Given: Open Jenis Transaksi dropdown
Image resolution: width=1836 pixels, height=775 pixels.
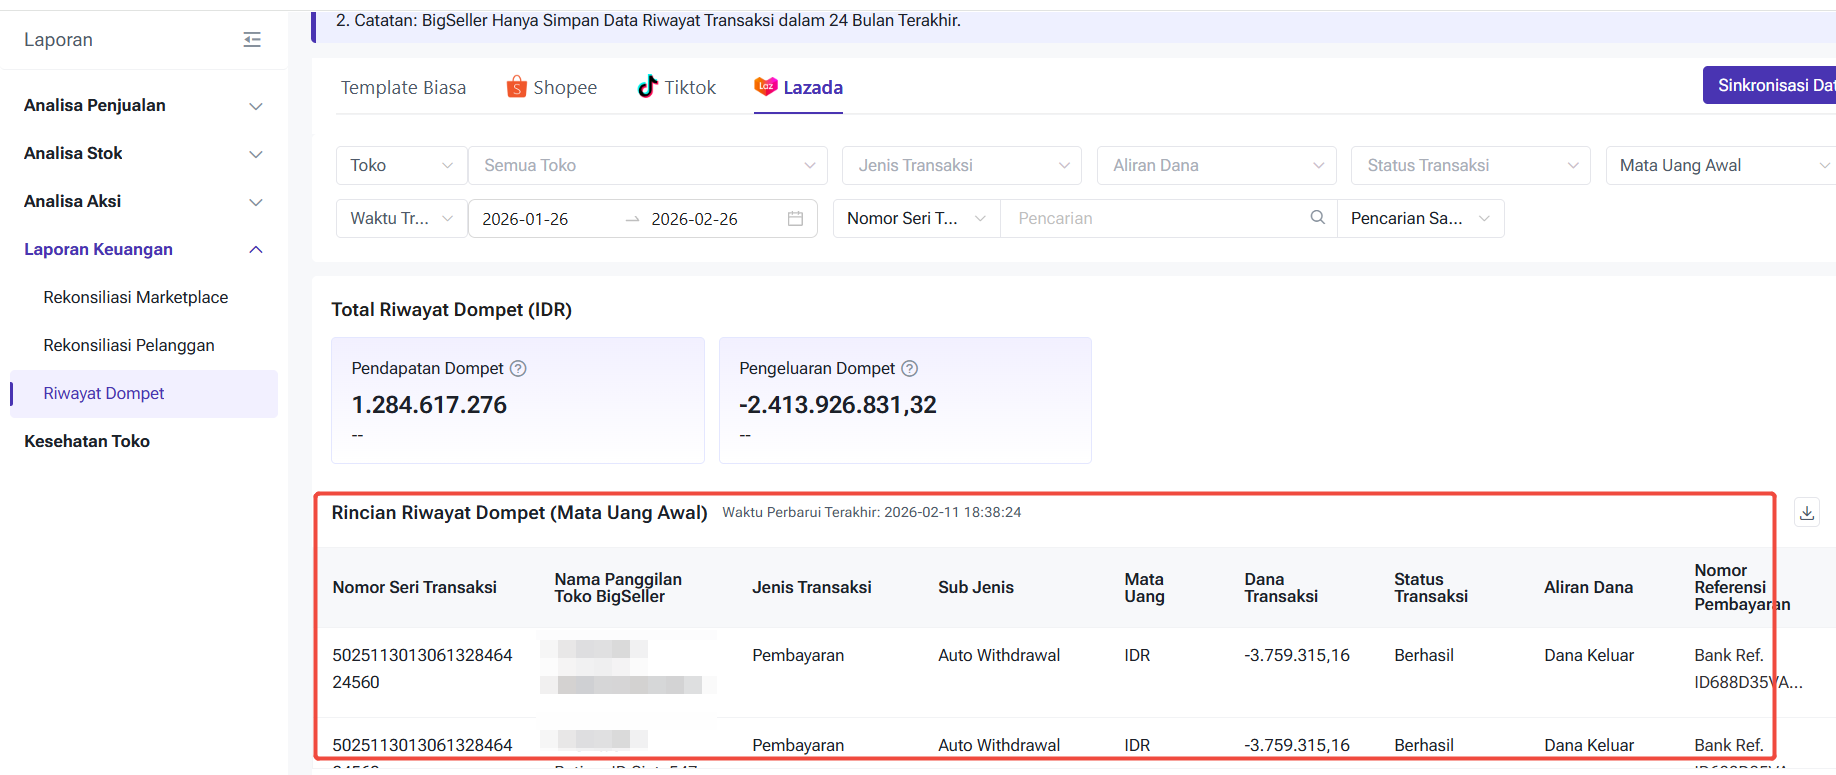Looking at the screenshot, I should click(x=961, y=166).
